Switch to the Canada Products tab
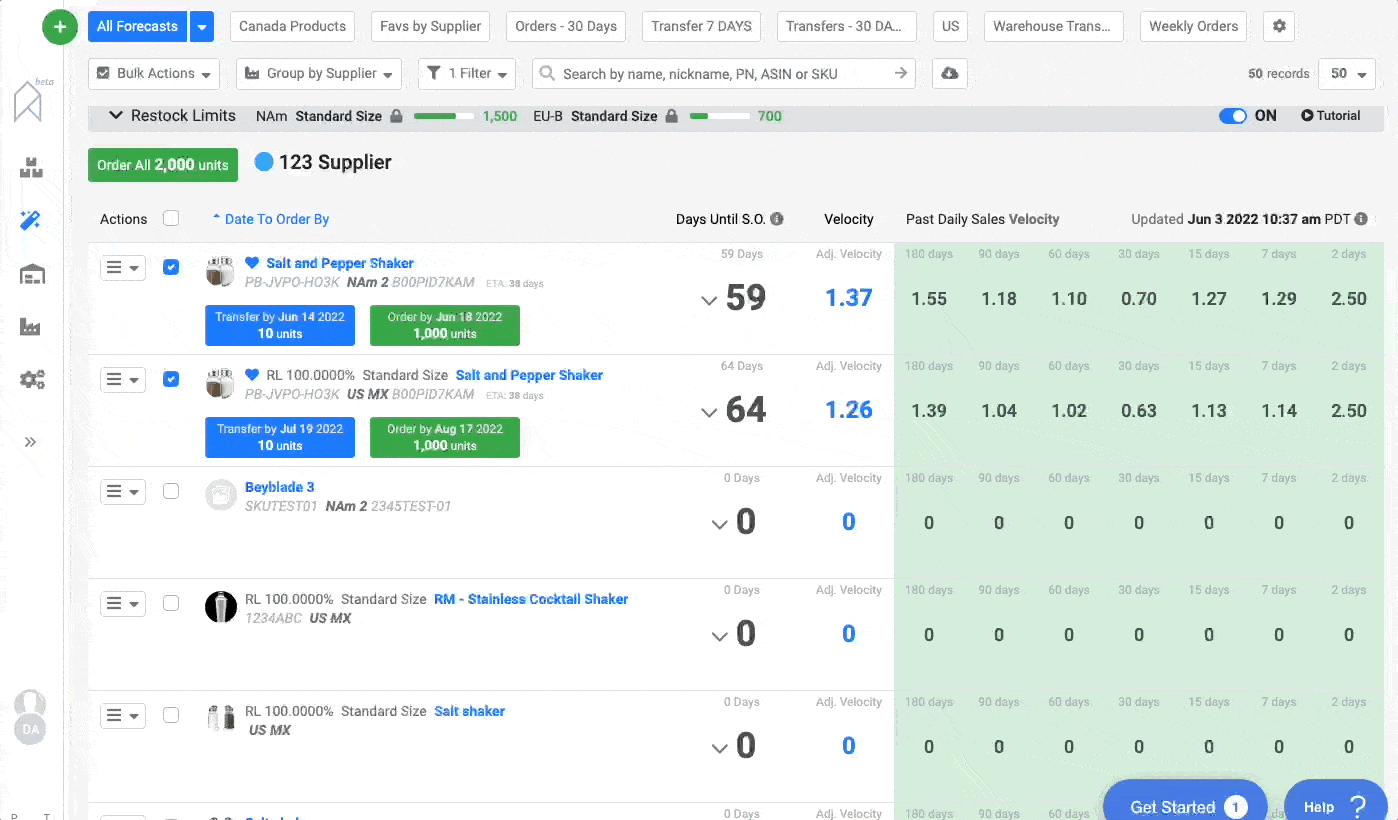 (291, 26)
